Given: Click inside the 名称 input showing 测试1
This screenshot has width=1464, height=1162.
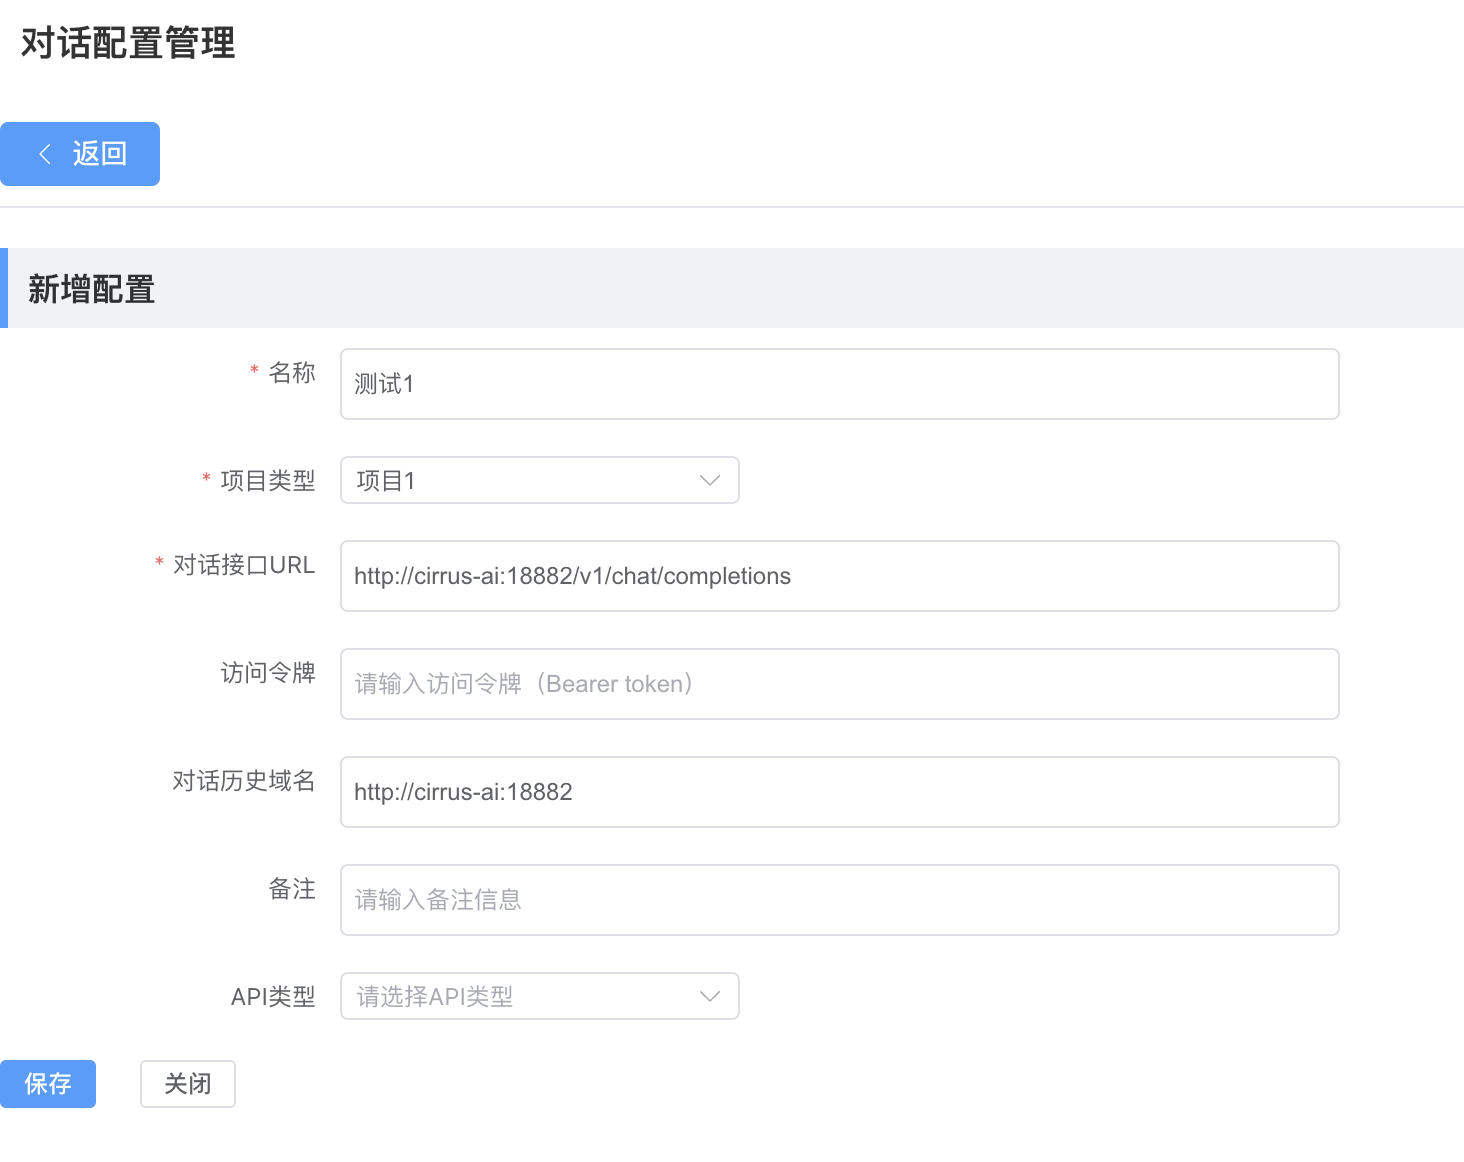Looking at the screenshot, I should click(839, 384).
